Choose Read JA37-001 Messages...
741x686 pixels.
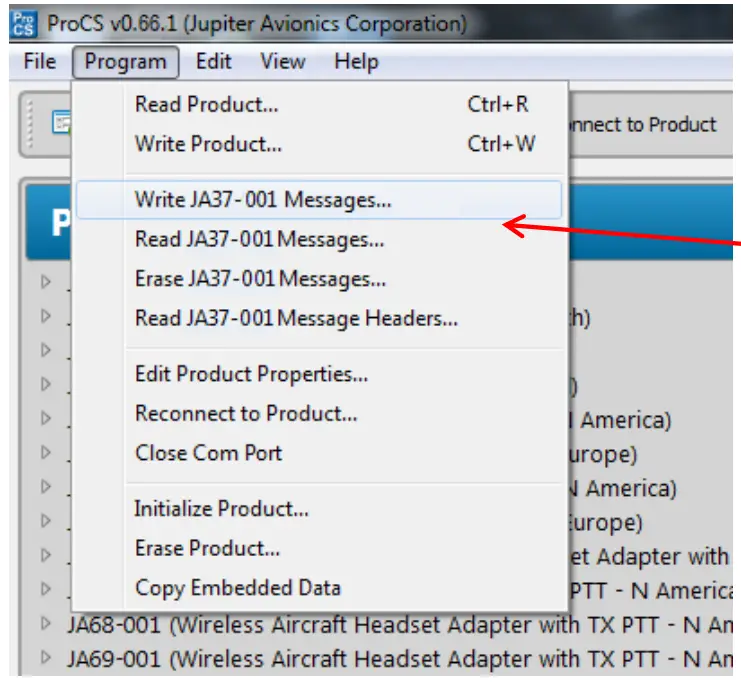click(x=319, y=239)
